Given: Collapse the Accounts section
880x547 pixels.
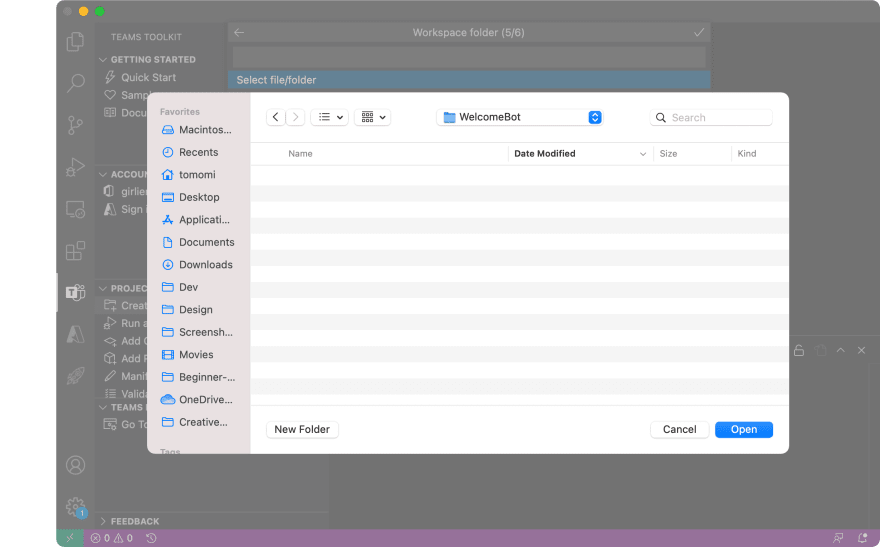Looking at the screenshot, I should coord(103,174).
